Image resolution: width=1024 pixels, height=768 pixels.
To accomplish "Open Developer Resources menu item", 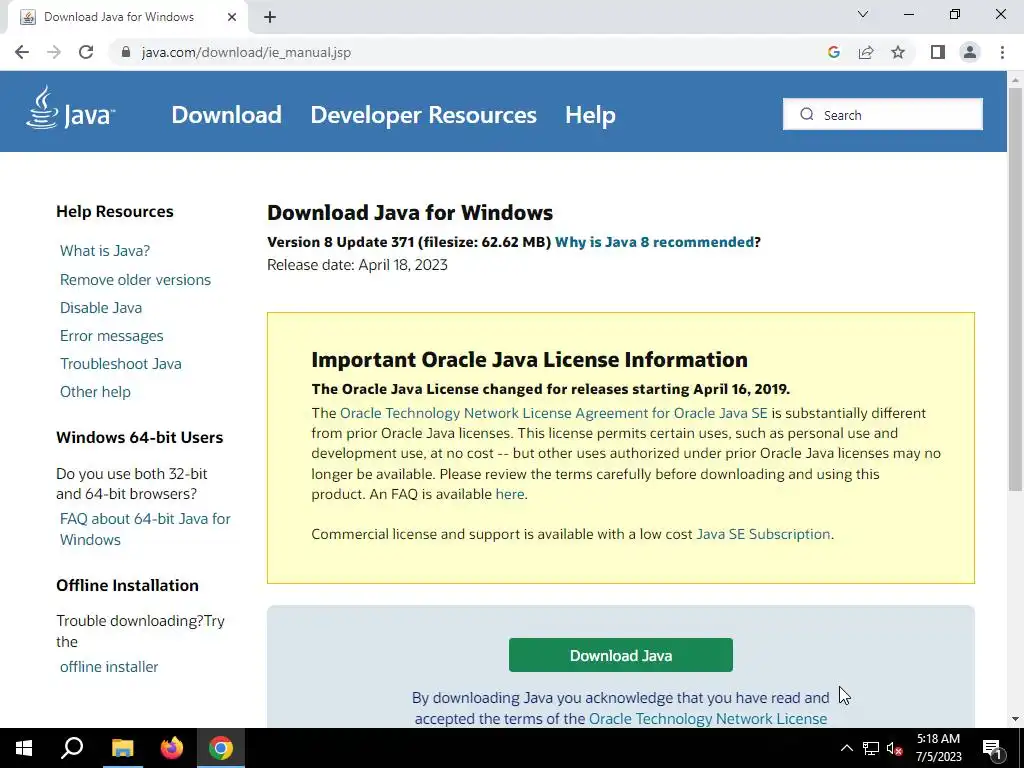I will [x=423, y=115].
